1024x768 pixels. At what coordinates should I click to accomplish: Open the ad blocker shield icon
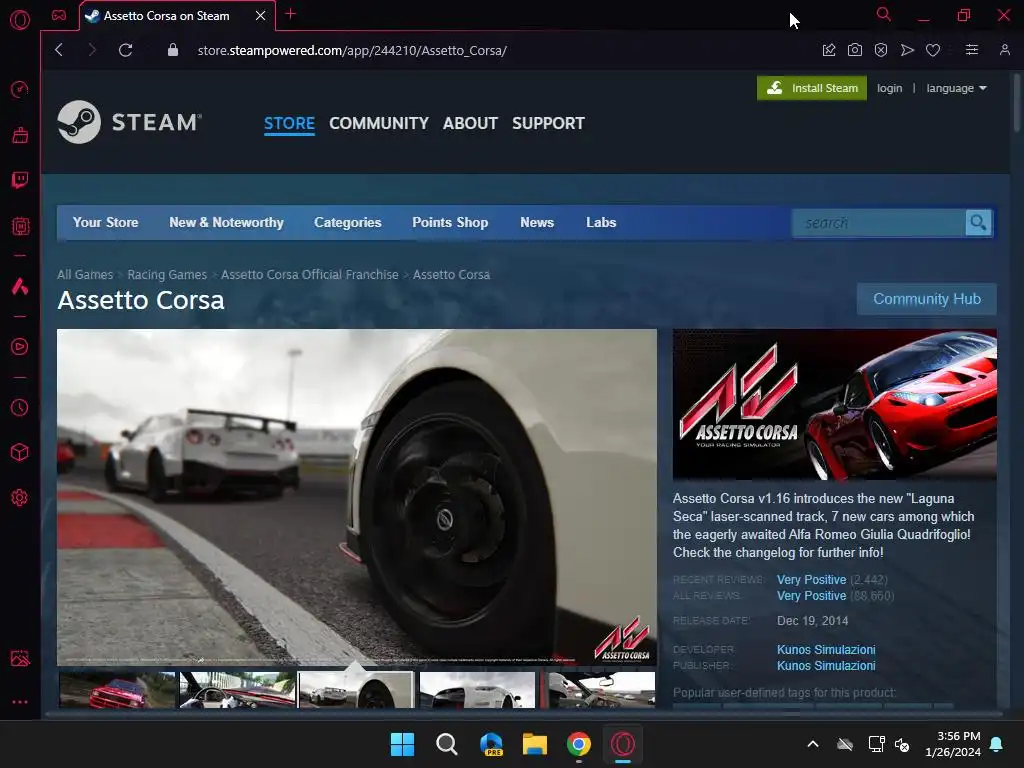click(x=881, y=50)
